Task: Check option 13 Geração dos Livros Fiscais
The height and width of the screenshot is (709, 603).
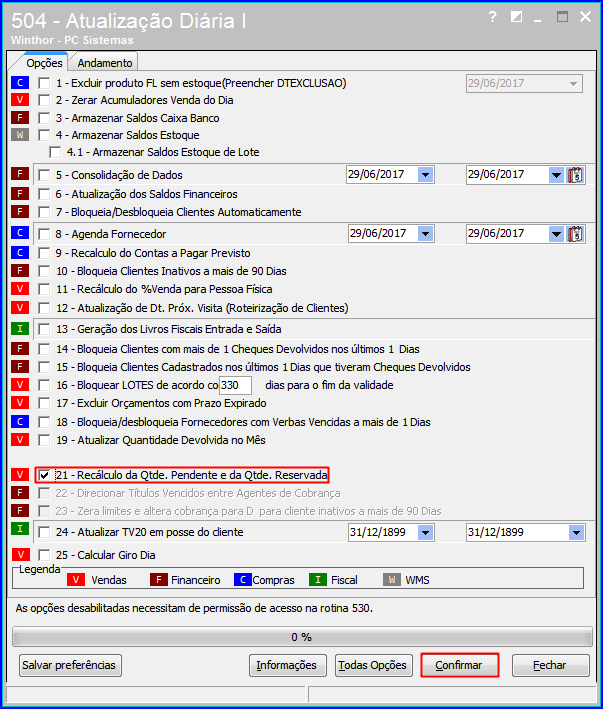Action: tap(44, 329)
